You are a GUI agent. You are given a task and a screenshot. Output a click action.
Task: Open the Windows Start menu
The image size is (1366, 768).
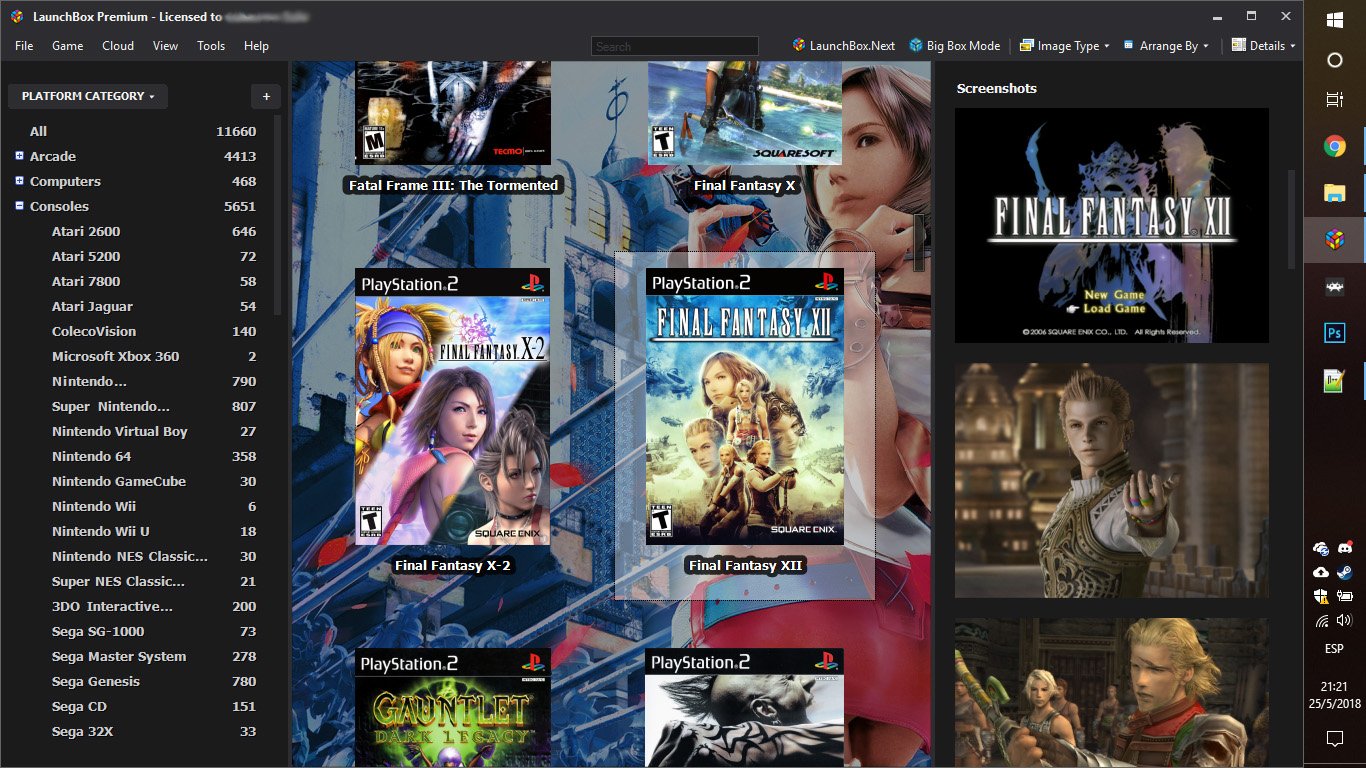(1334, 20)
